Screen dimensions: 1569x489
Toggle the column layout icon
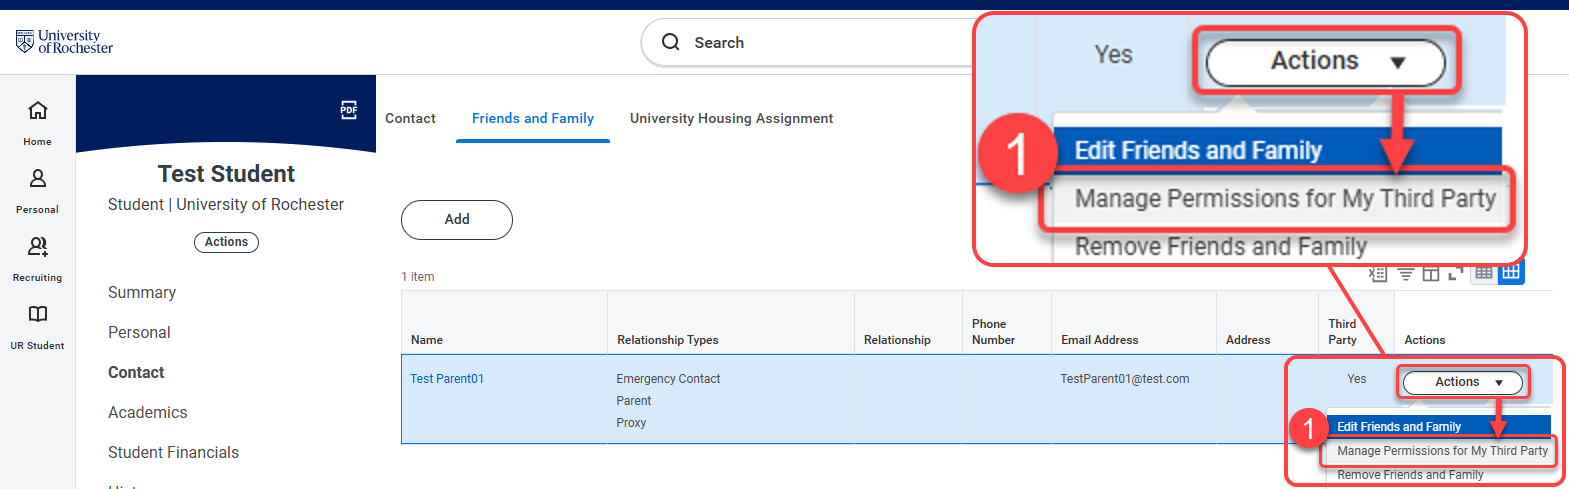[1431, 274]
